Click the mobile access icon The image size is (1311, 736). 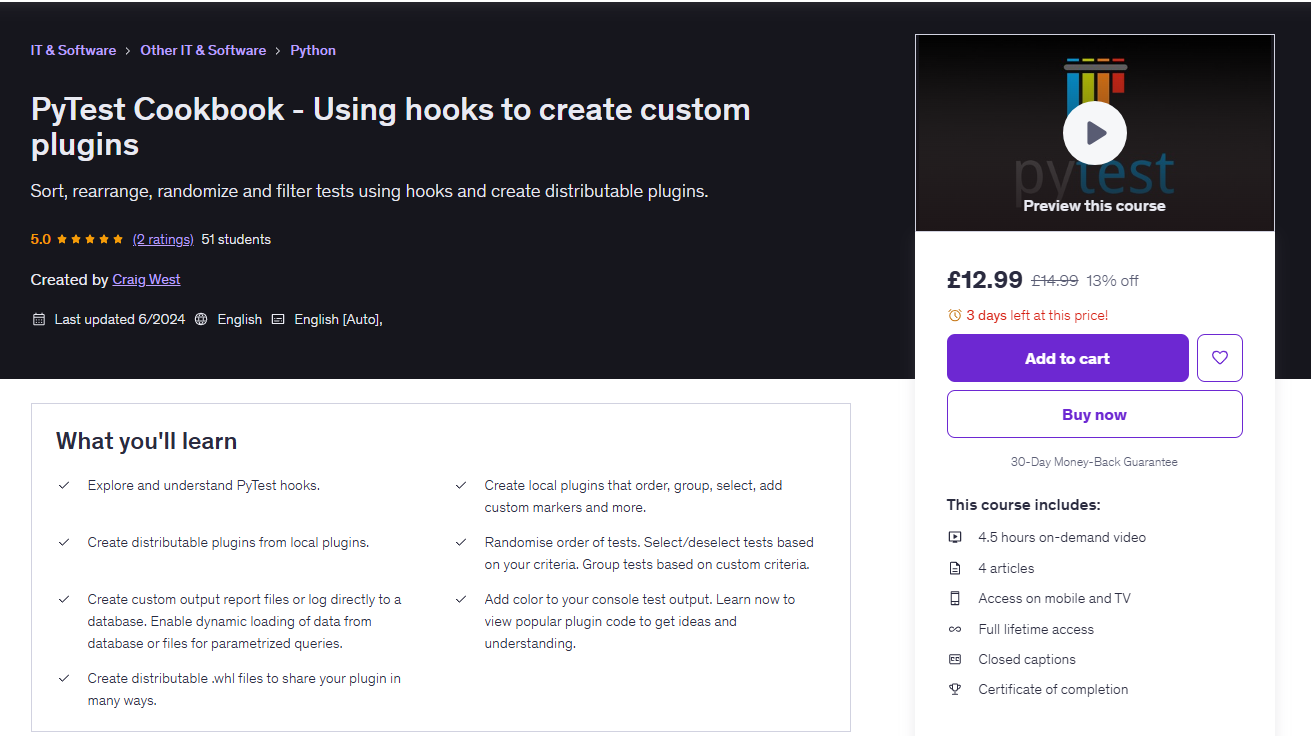(x=955, y=598)
